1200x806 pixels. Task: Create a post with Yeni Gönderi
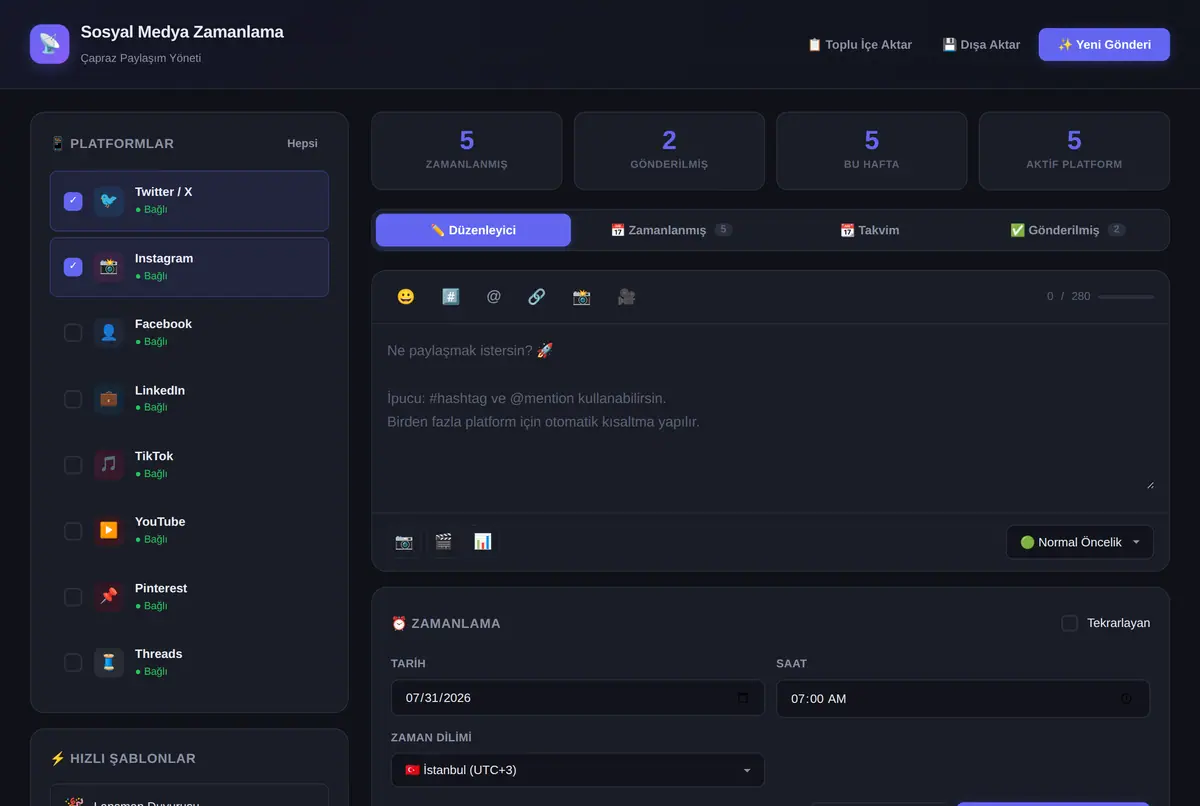pos(1104,44)
